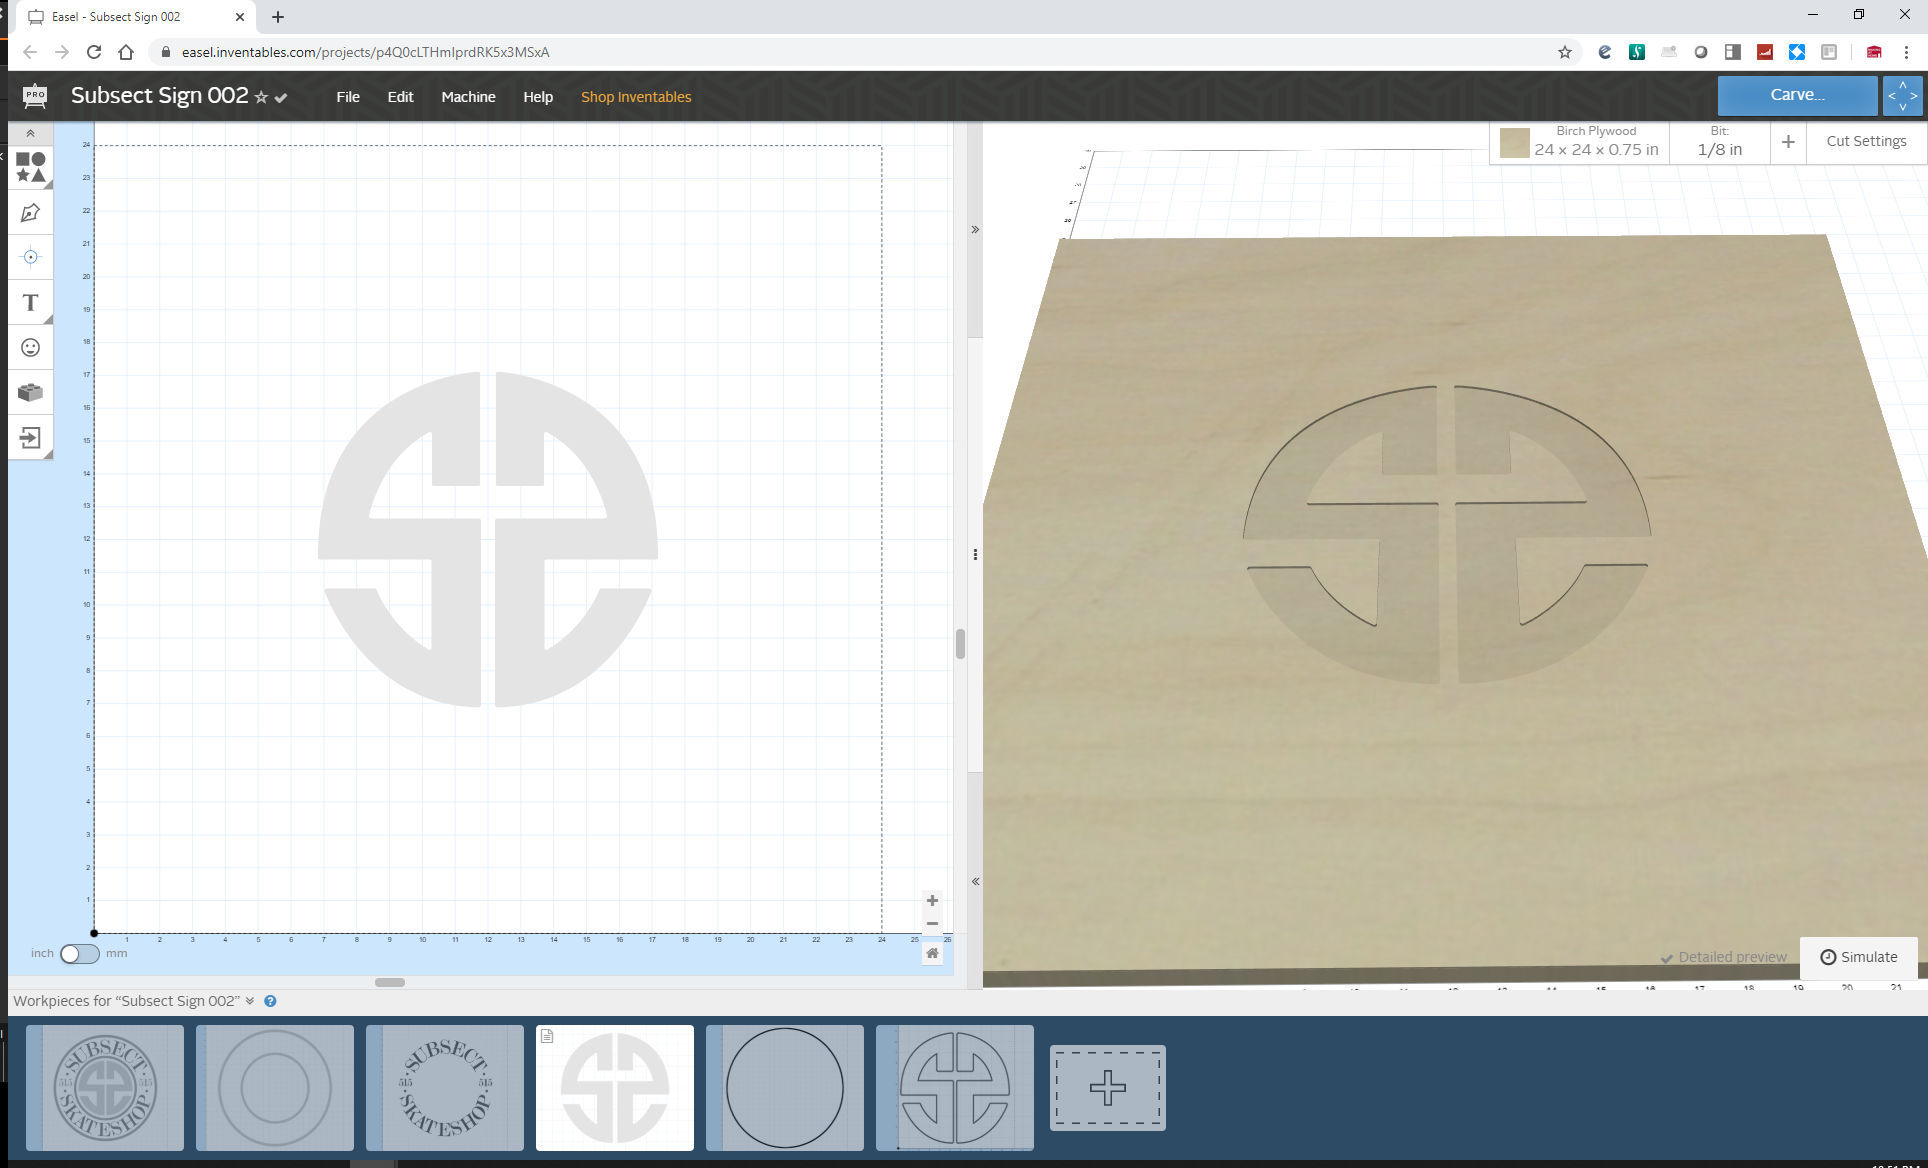Collapse the Workpieces panel chevron

click(250, 1001)
